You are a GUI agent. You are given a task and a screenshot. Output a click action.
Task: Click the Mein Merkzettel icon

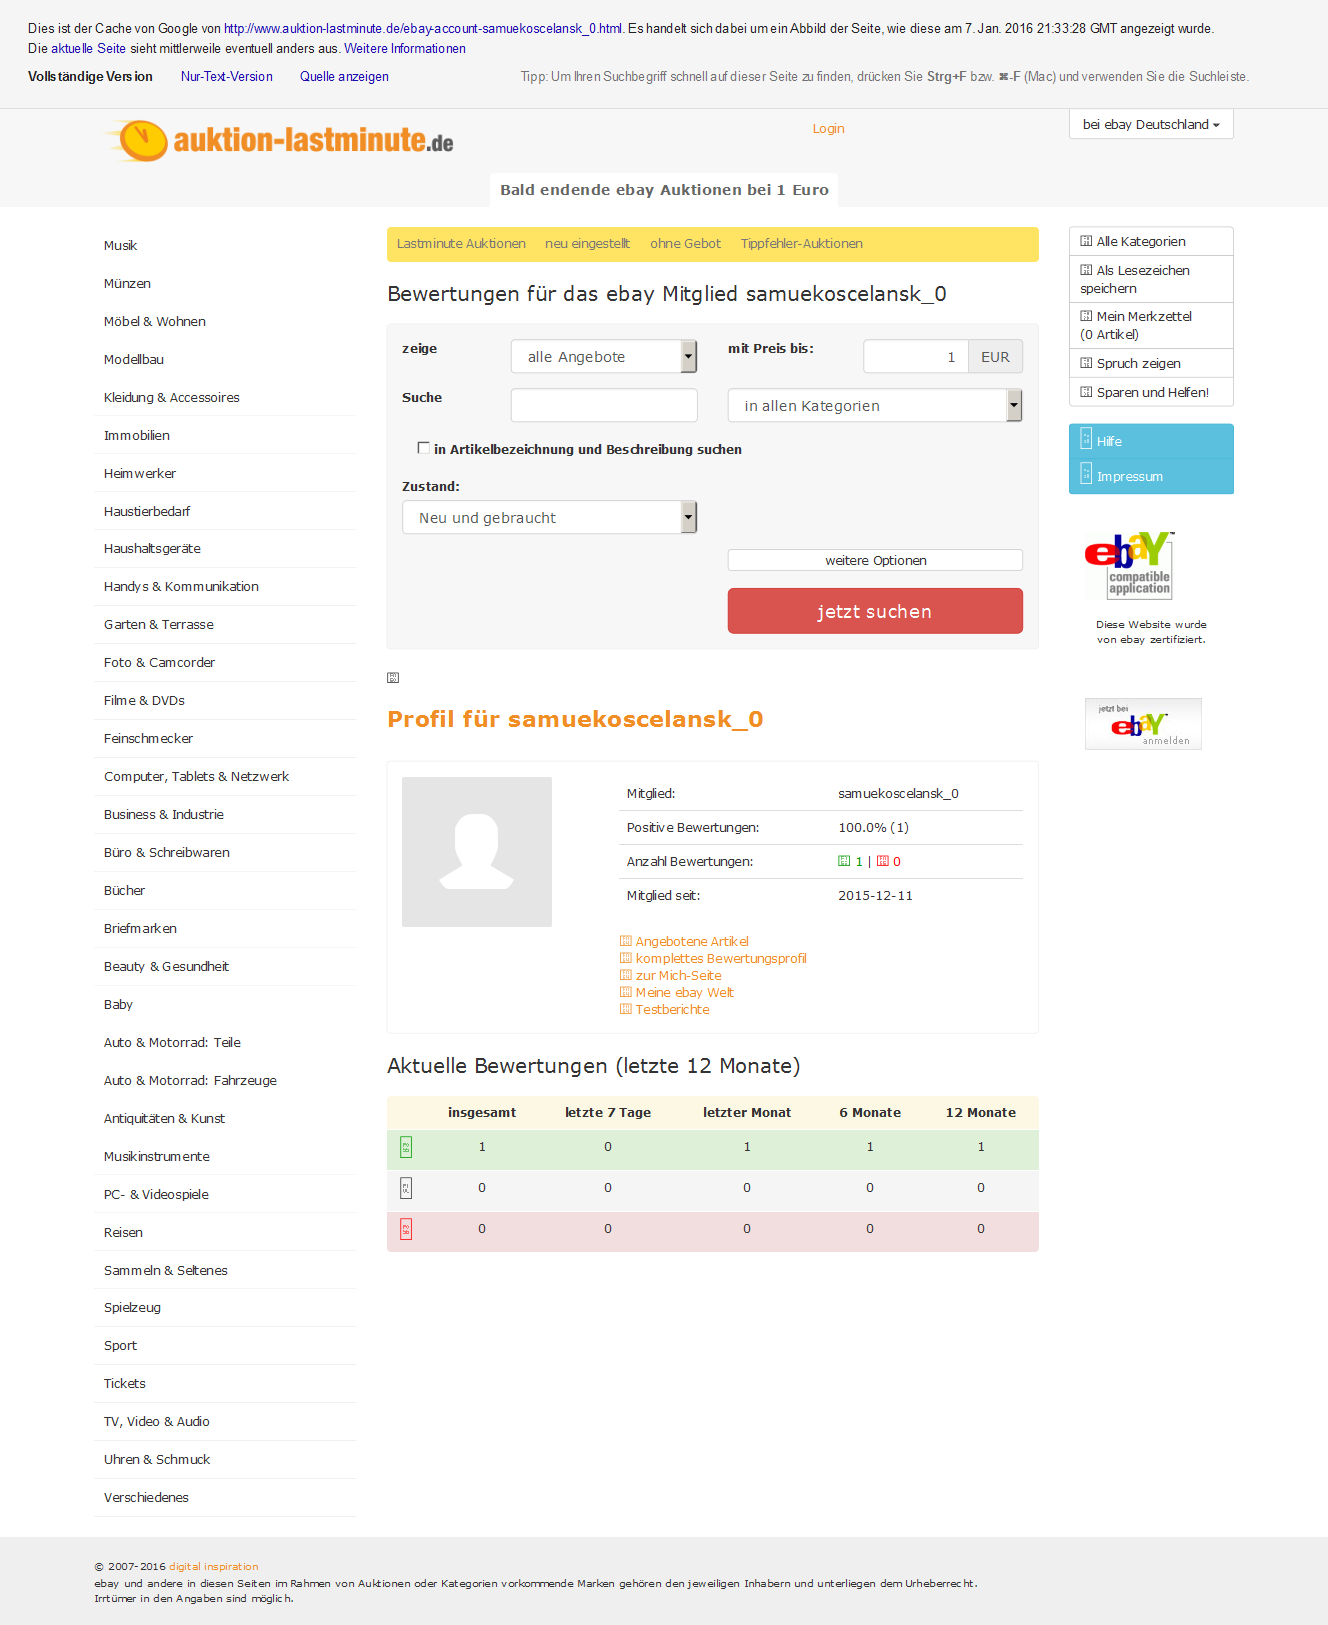tap(1086, 316)
